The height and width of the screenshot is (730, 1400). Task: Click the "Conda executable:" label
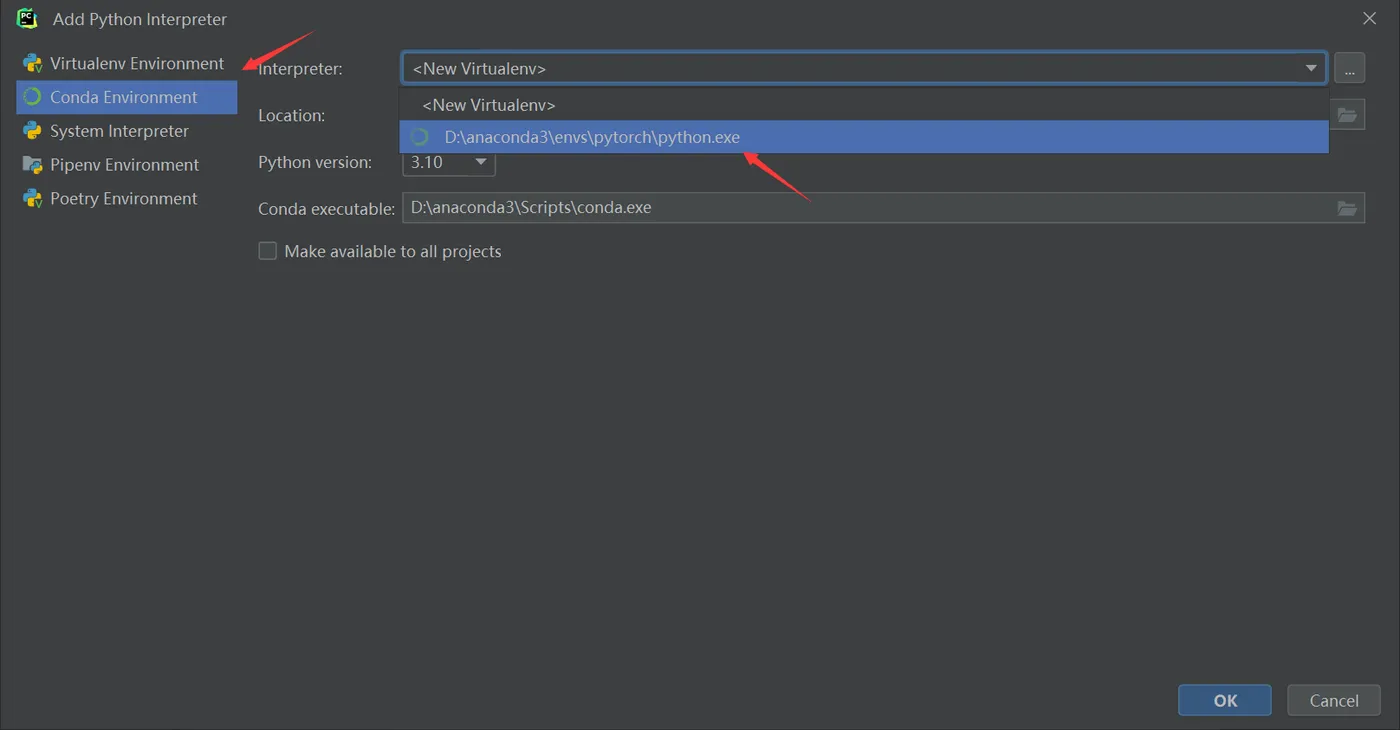tap(326, 209)
